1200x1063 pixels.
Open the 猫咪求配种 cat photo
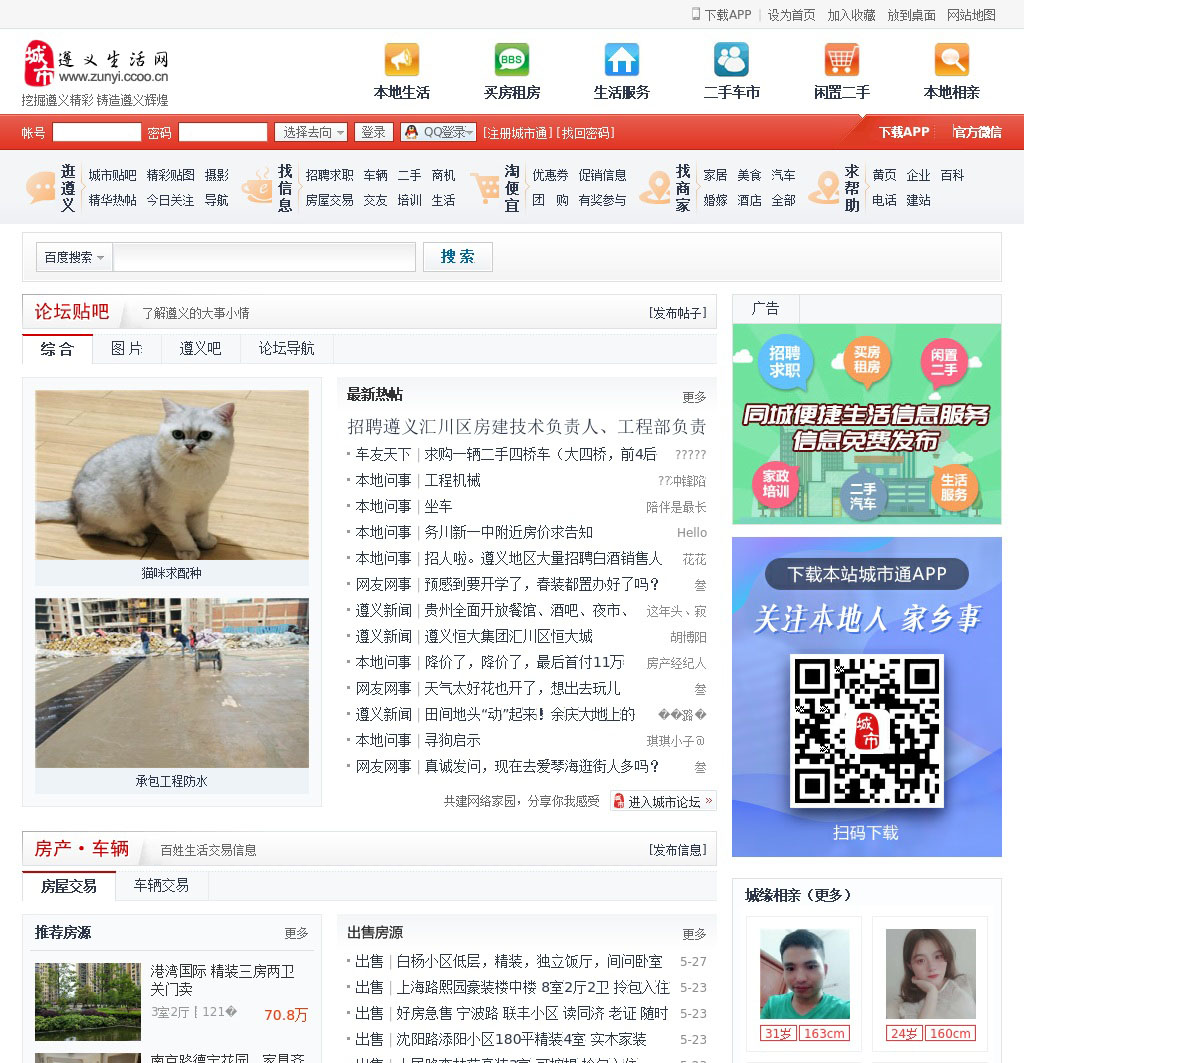click(x=172, y=474)
